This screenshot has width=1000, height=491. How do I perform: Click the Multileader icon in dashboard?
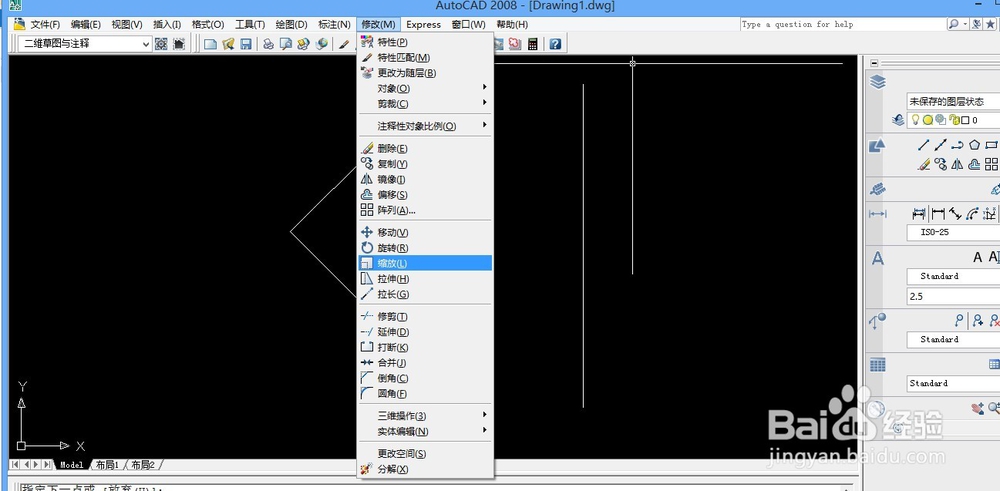point(958,320)
